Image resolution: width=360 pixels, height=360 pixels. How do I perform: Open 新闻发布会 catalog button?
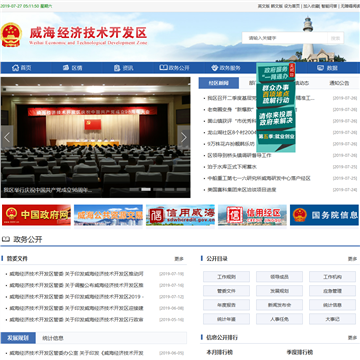[x=279, y=305]
